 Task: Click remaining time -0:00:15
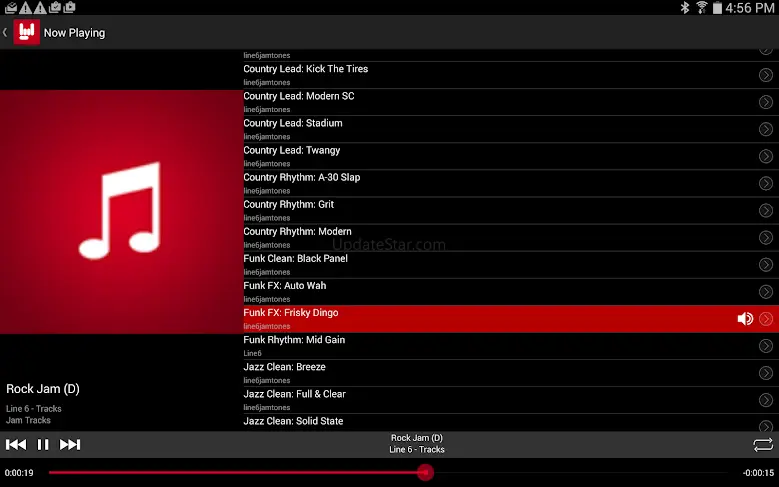758,473
